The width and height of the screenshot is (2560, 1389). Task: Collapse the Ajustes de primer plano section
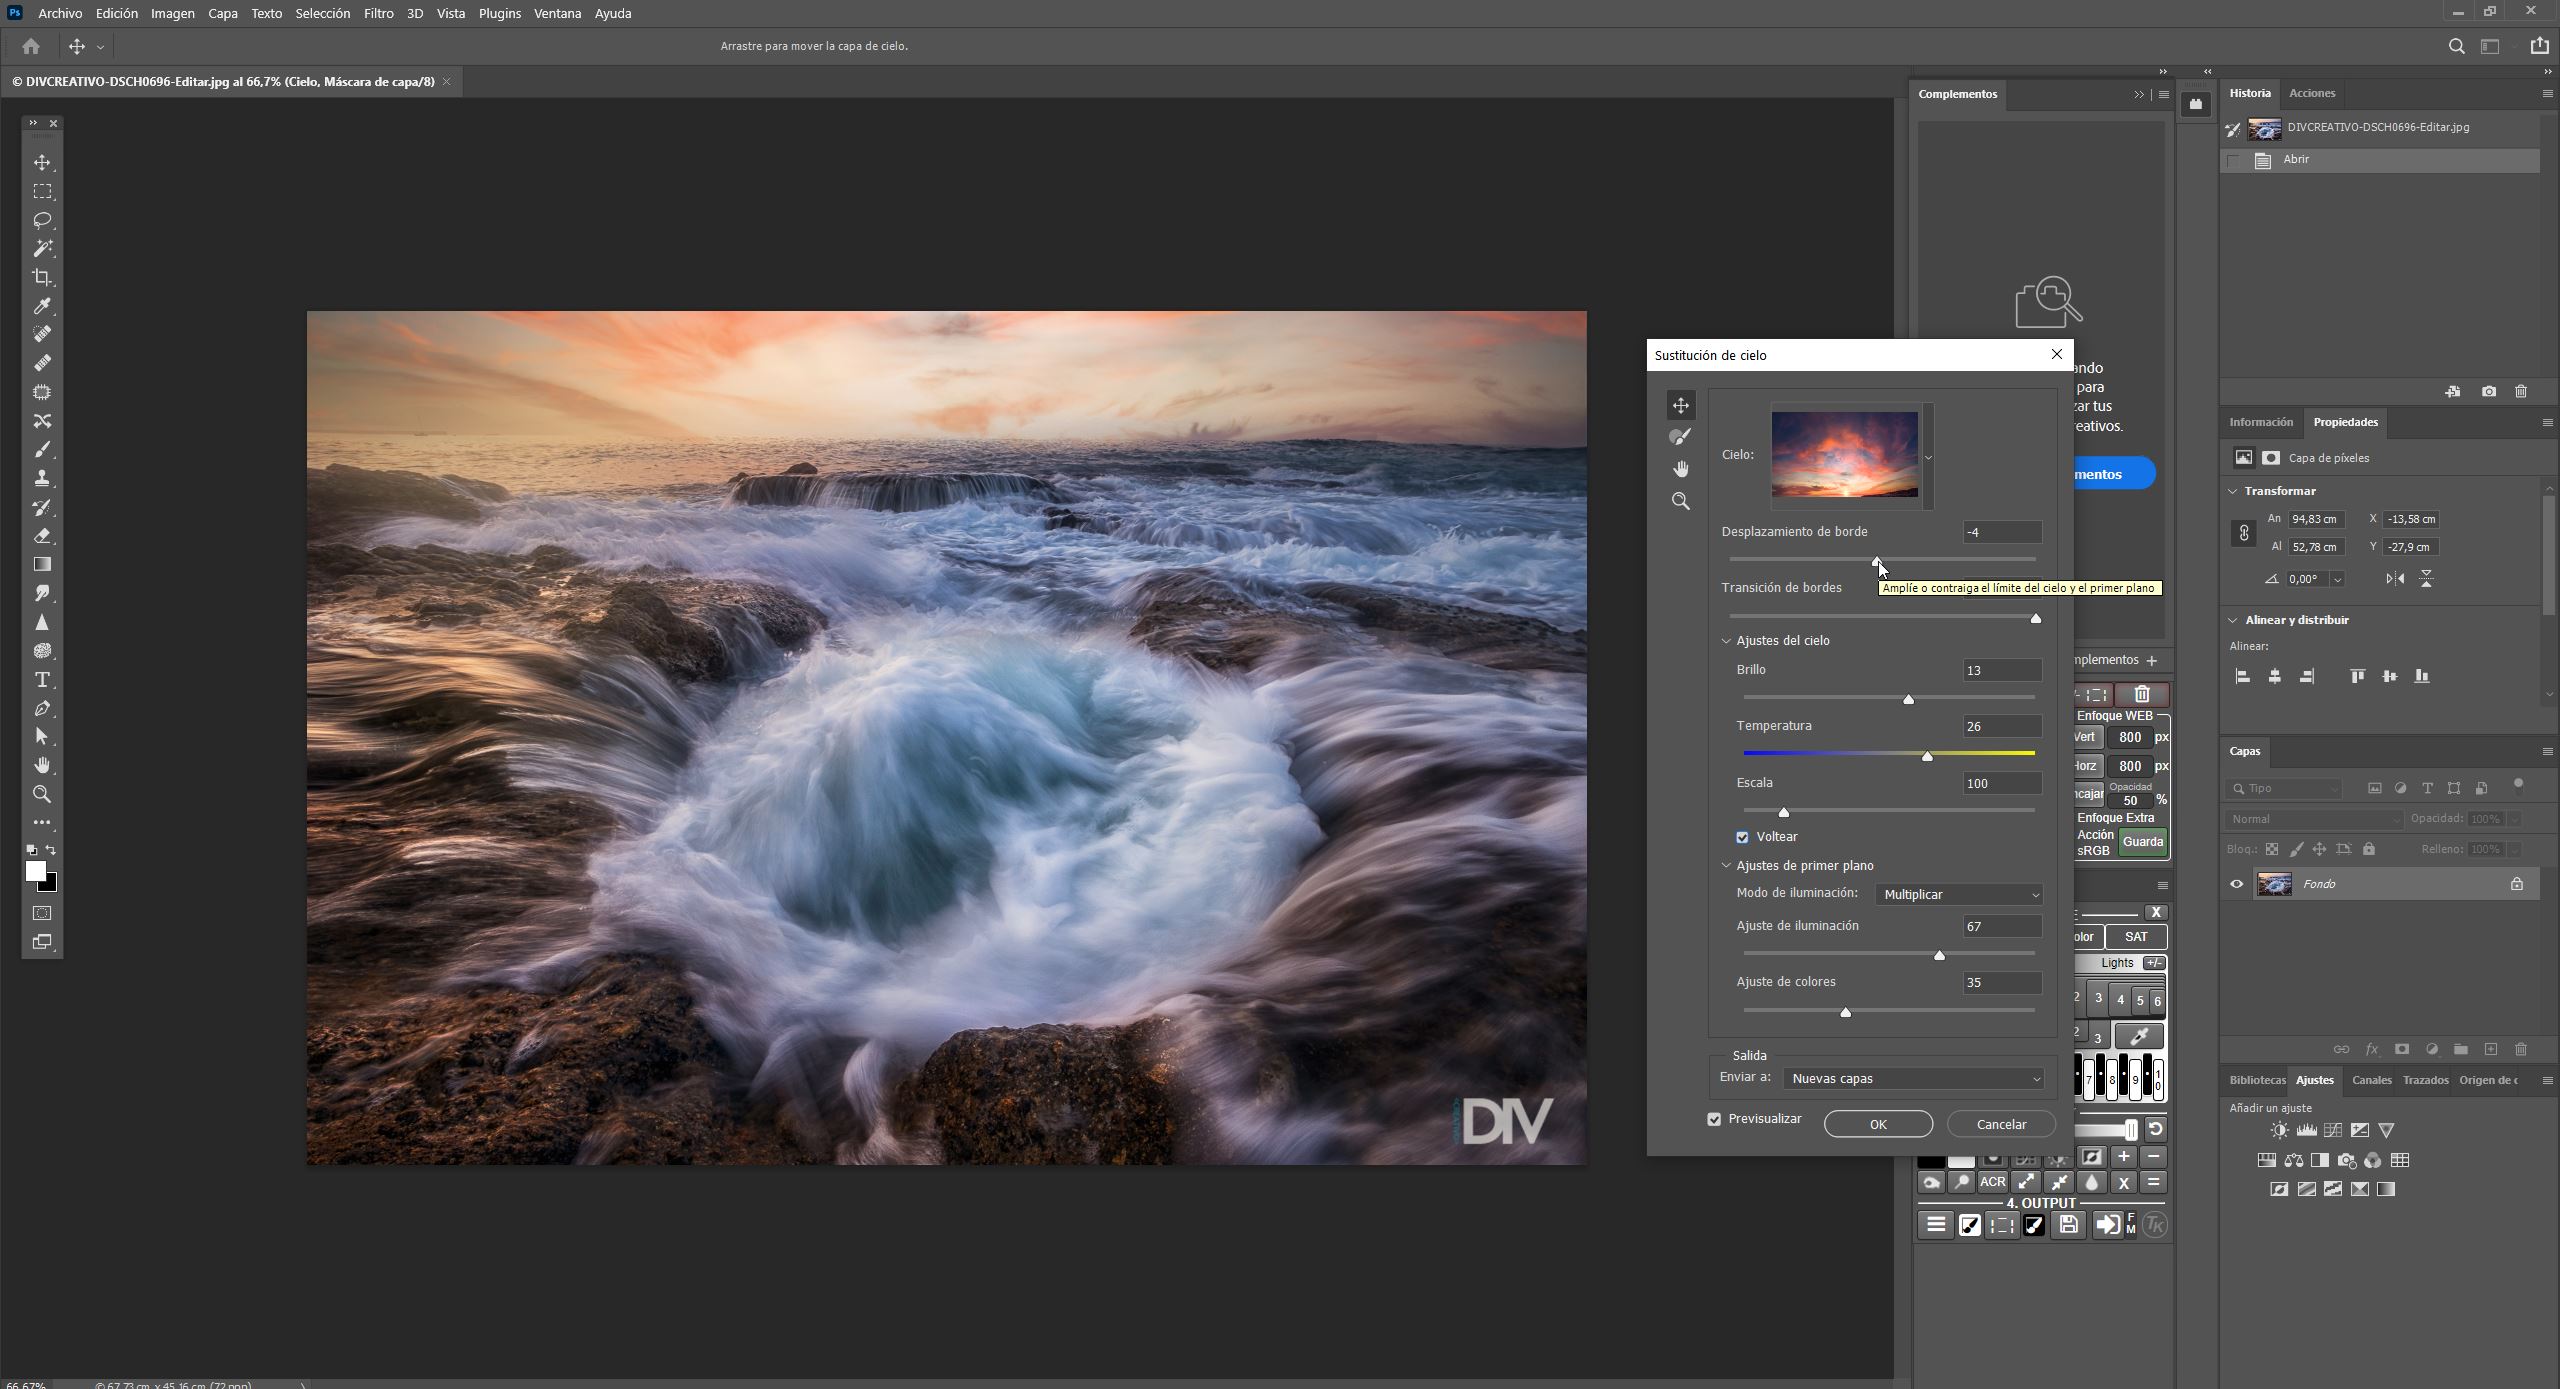tap(1726, 867)
